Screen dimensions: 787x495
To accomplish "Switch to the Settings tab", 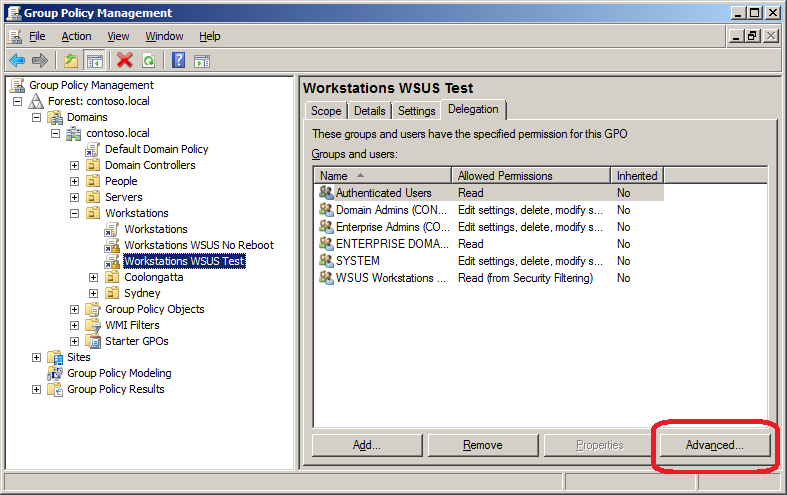I will coord(416,111).
